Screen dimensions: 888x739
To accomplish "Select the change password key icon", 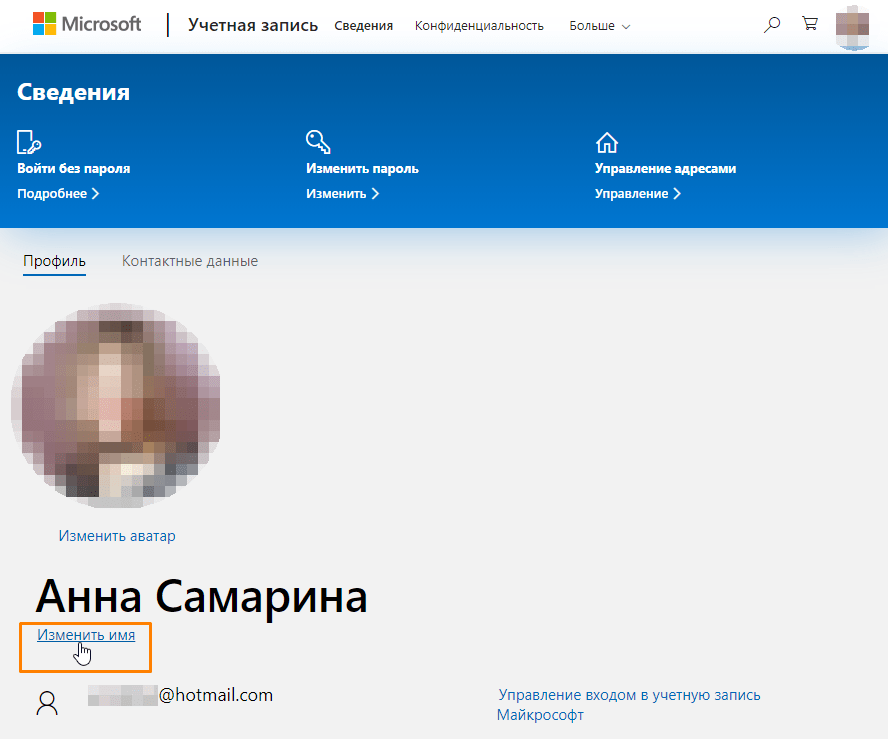I will pyautogui.click(x=317, y=141).
